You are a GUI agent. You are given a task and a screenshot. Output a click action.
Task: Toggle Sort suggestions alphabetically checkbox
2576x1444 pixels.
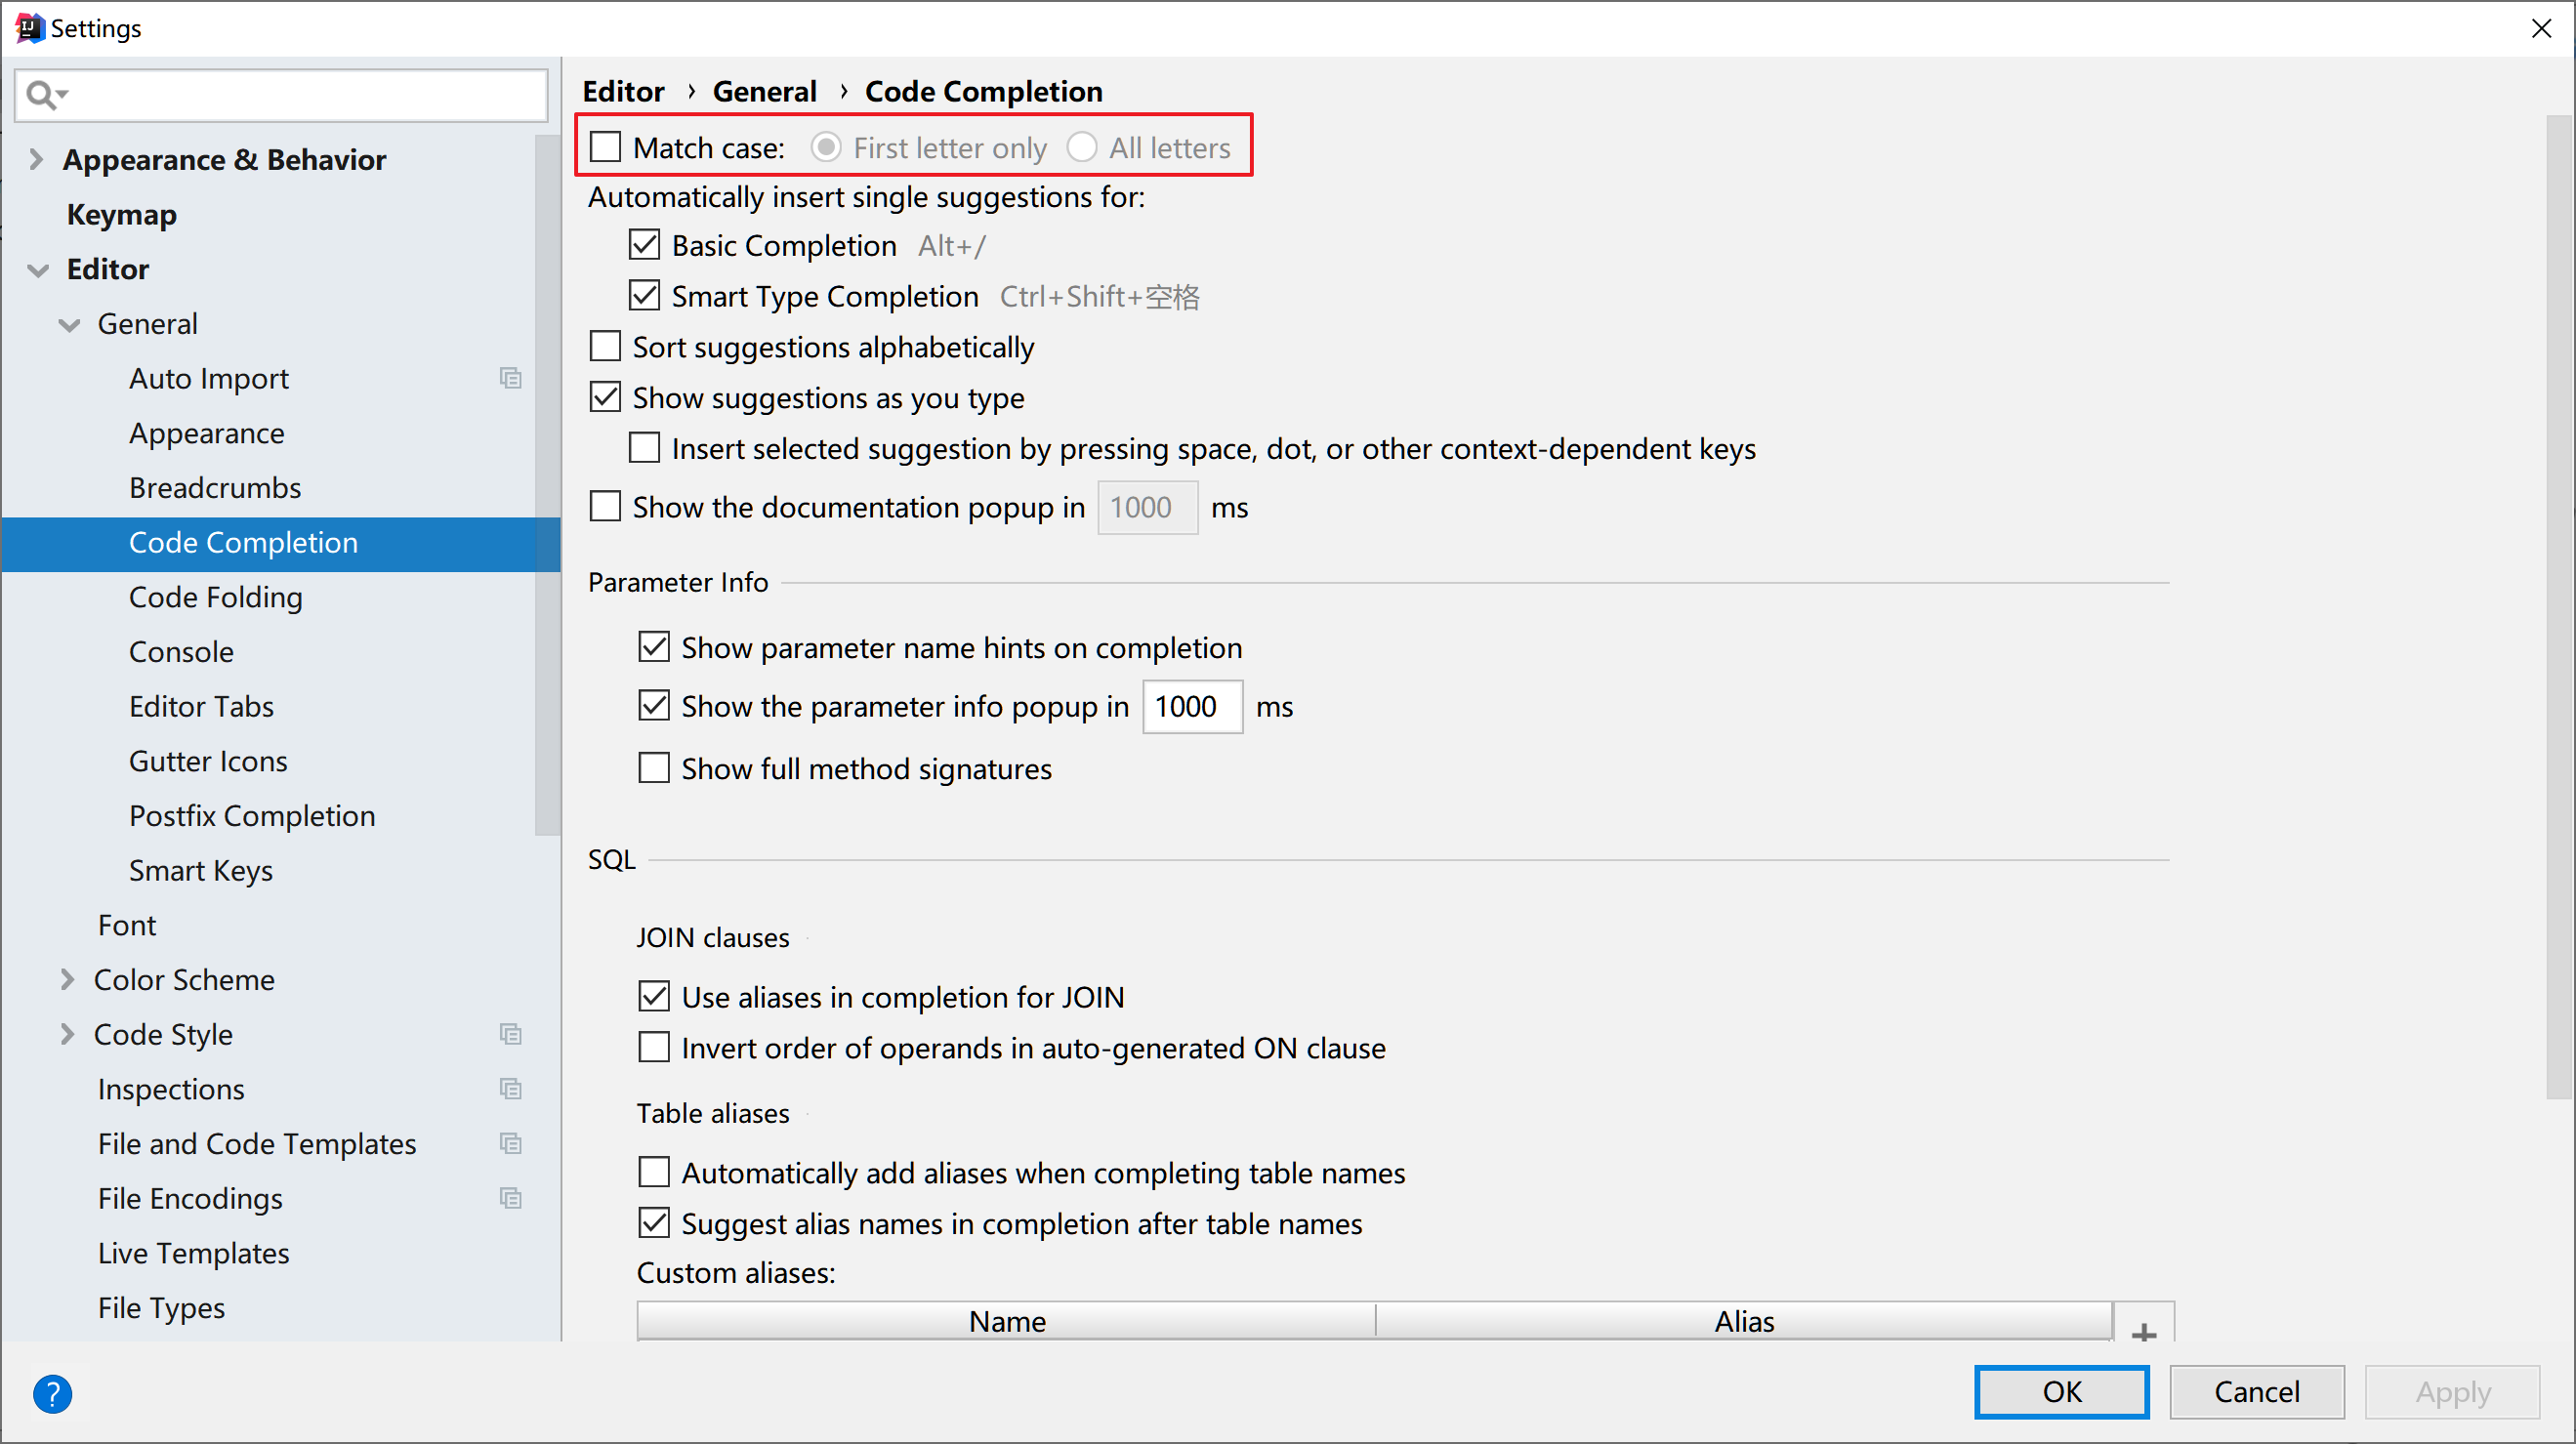click(606, 347)
